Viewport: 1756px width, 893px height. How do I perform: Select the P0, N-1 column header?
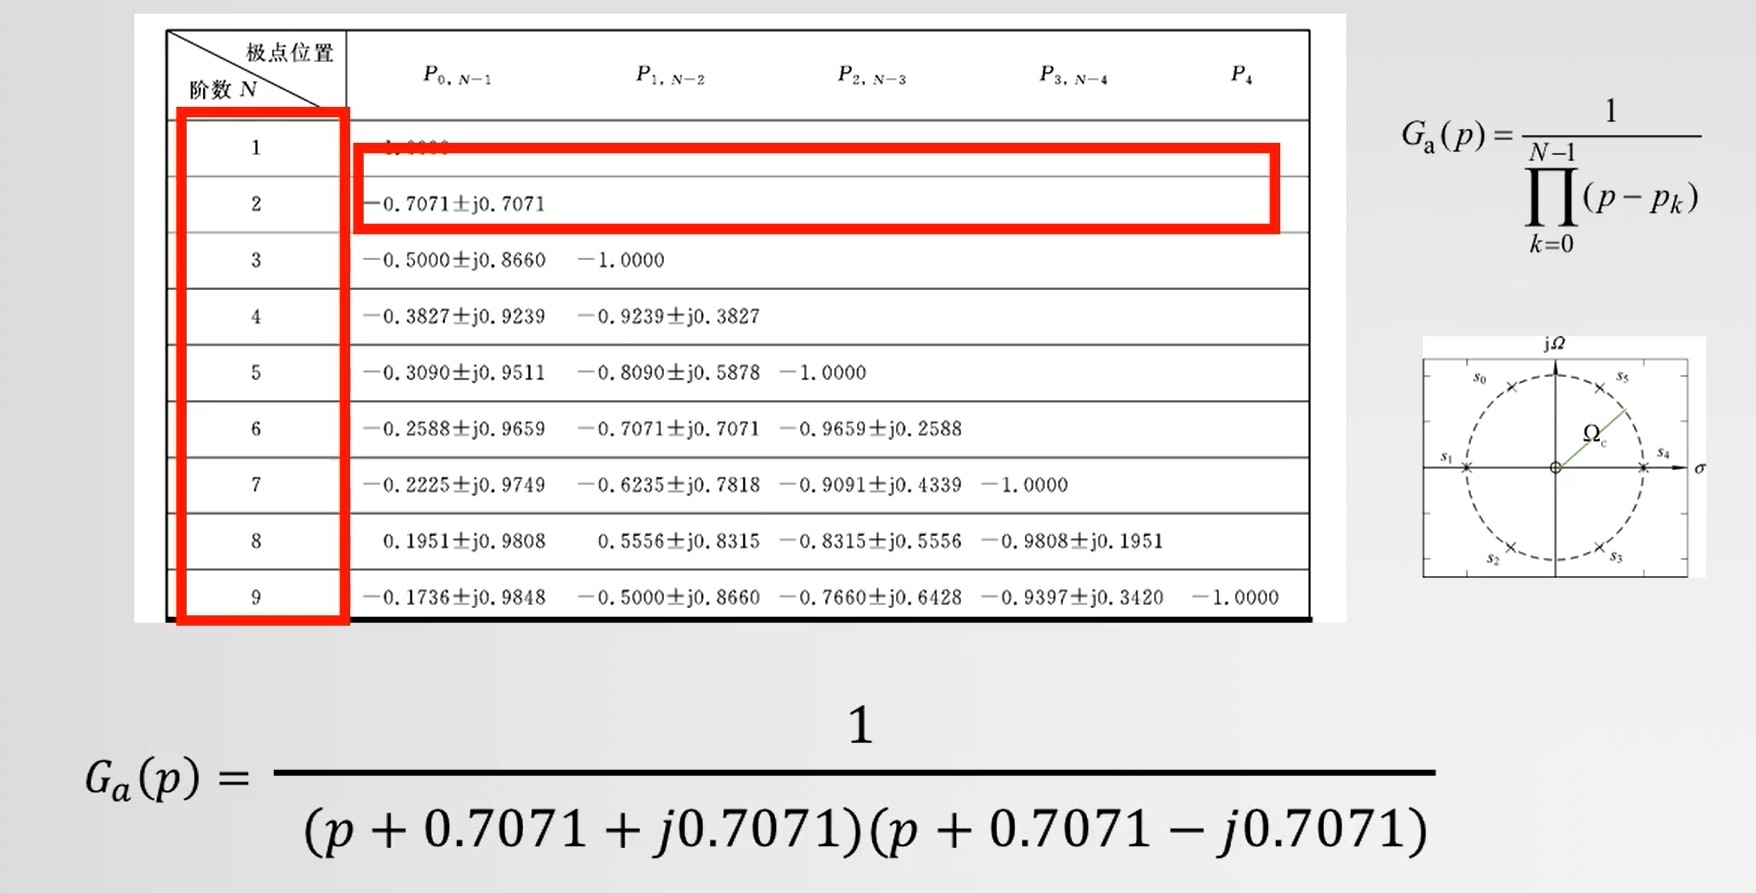(x=457, y=75)
